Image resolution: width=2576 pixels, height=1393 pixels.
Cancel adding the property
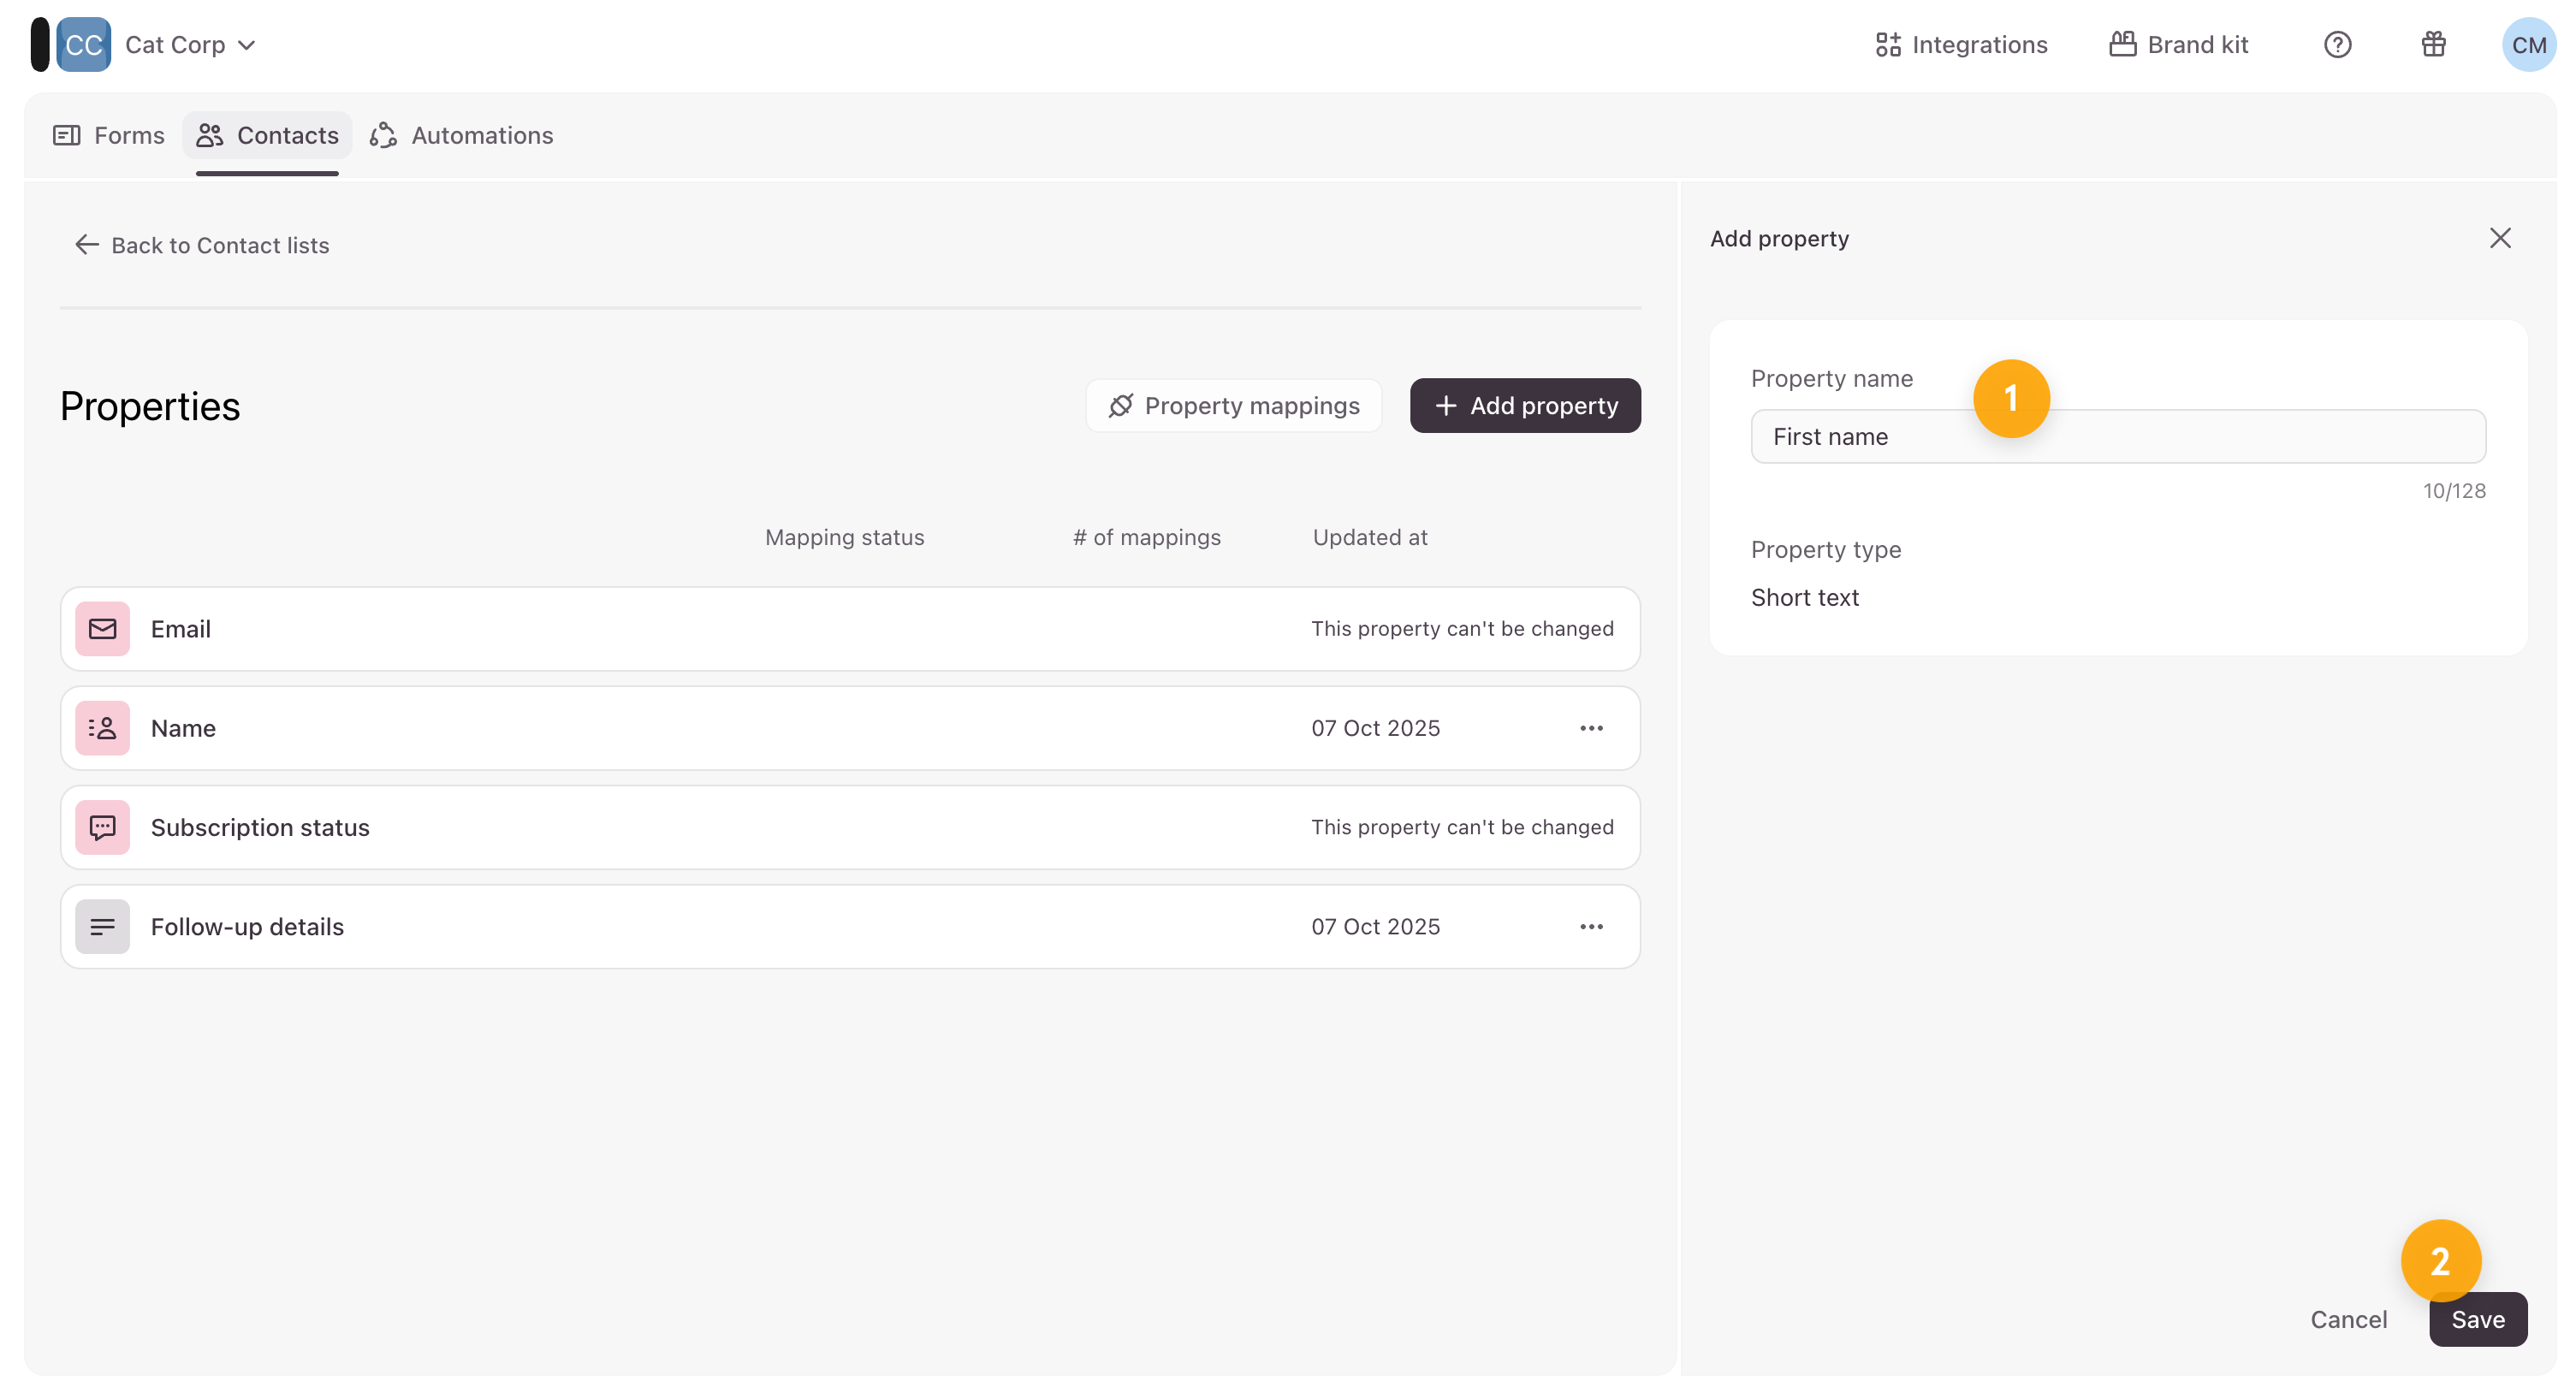tap(2348, 1319)
